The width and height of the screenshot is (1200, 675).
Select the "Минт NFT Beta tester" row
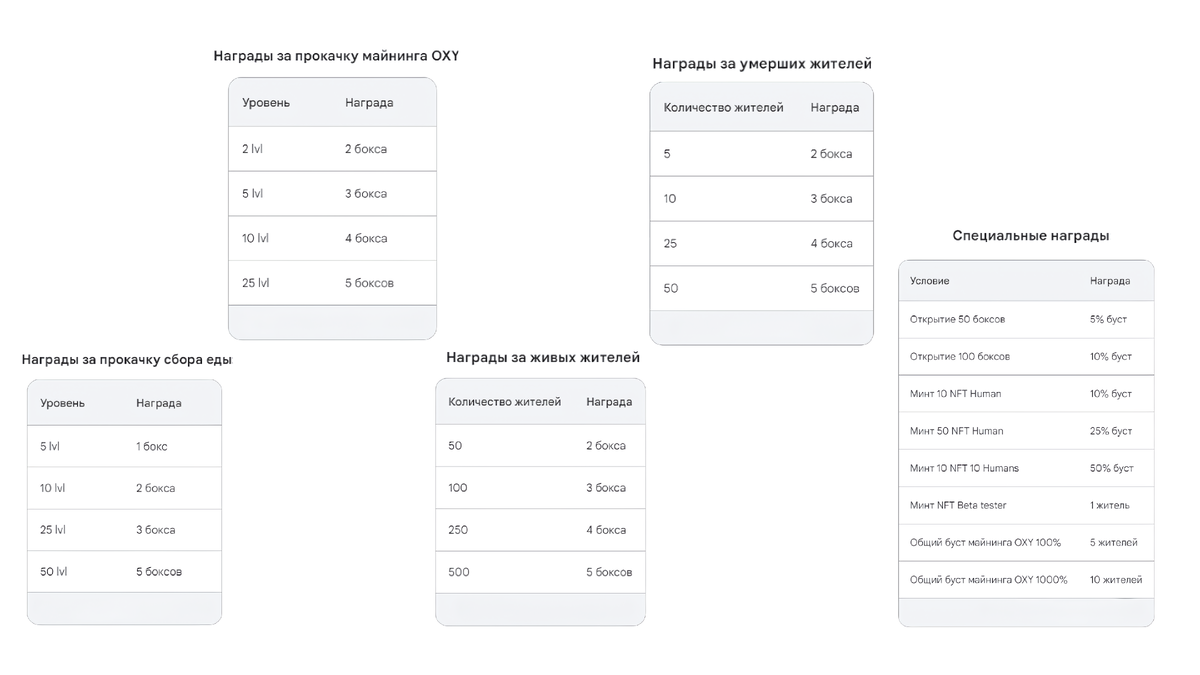coord(1026,506)
